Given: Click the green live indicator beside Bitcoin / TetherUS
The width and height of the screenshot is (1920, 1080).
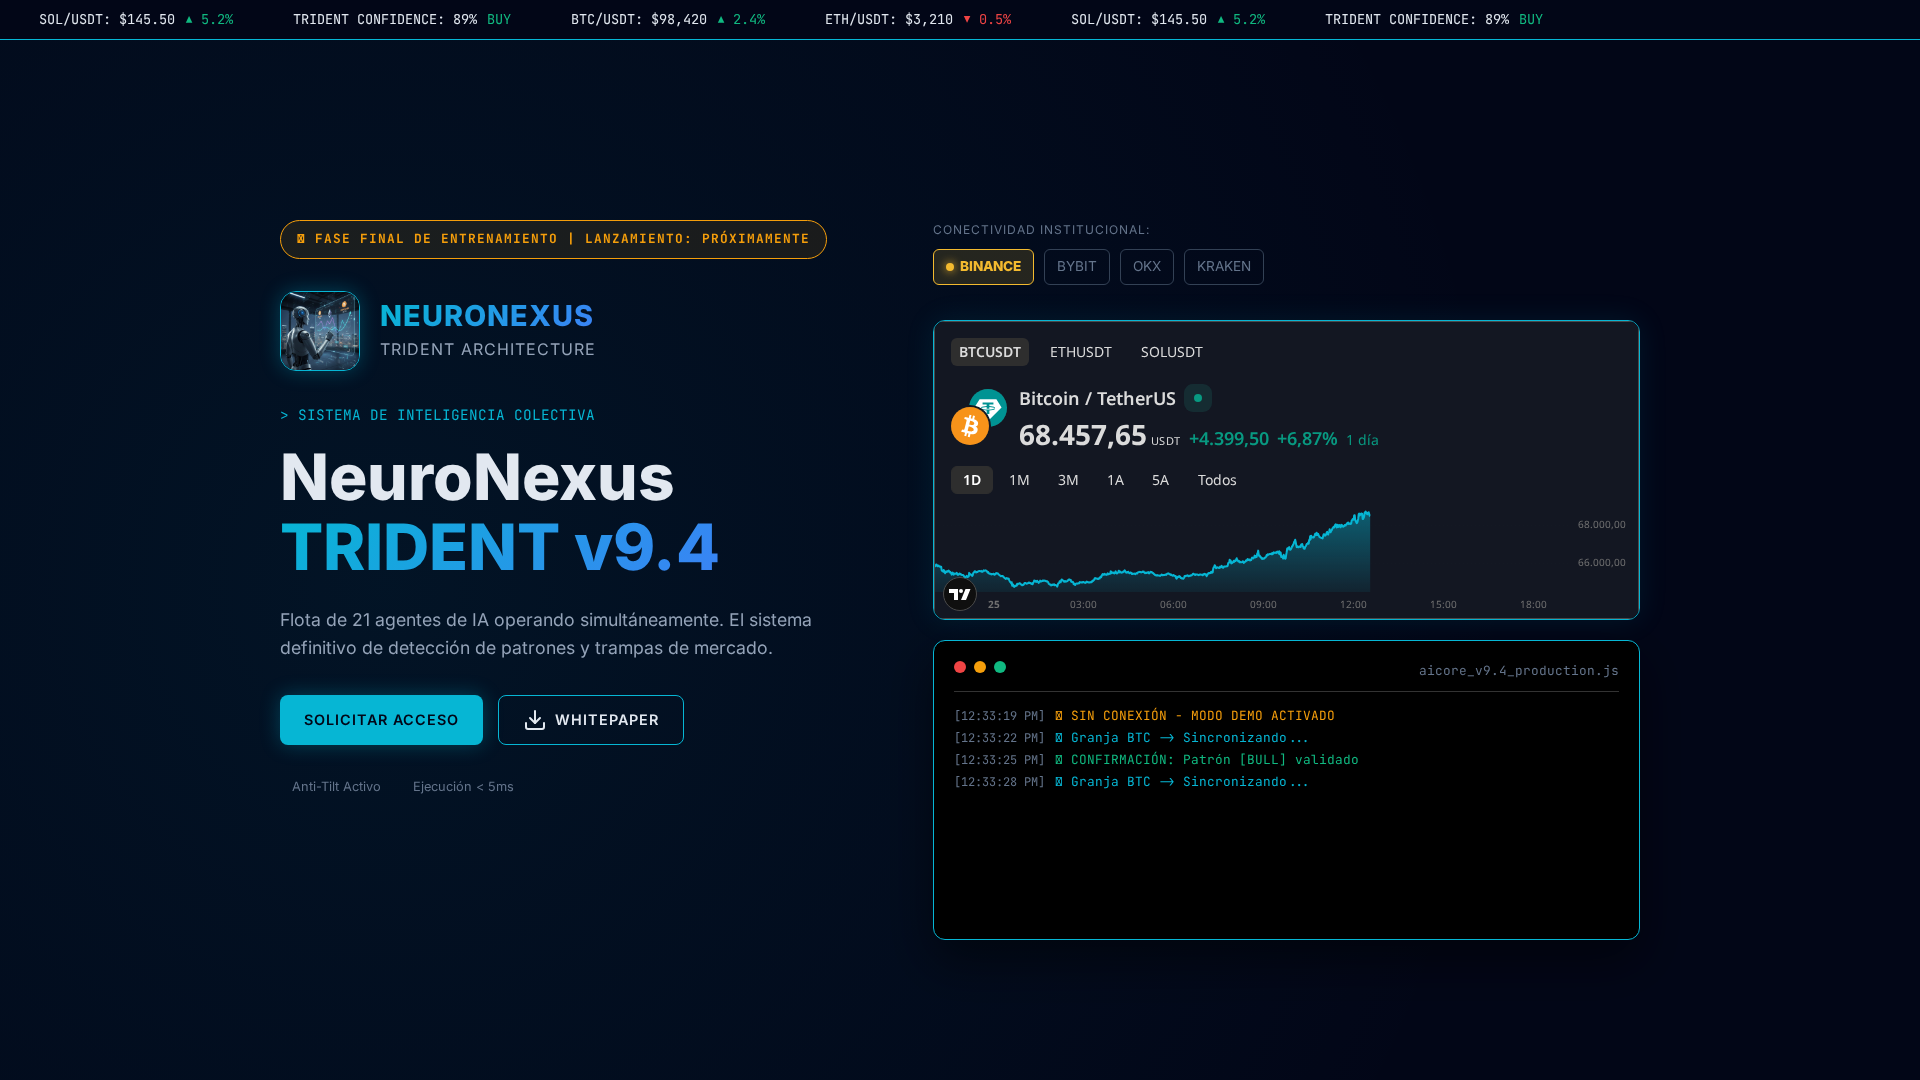Looking at the screenshot, I should [x=1198, y=398].
